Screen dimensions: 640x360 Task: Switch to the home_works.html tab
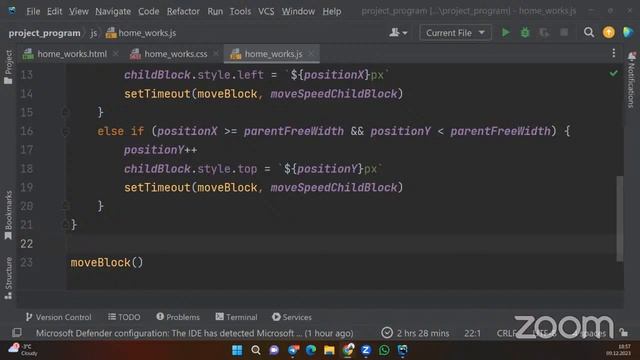click(x=72, y=54)
